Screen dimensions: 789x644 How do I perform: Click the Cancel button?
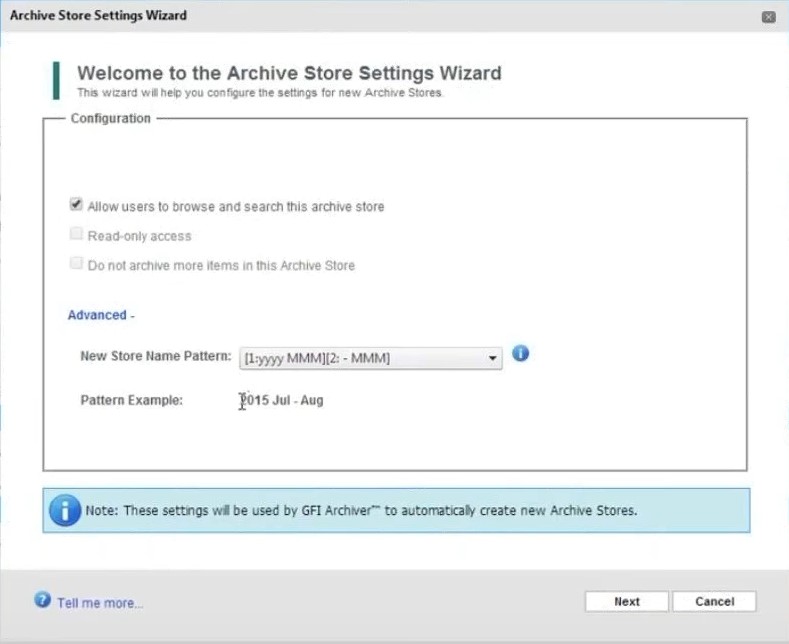tap(714, 601)
